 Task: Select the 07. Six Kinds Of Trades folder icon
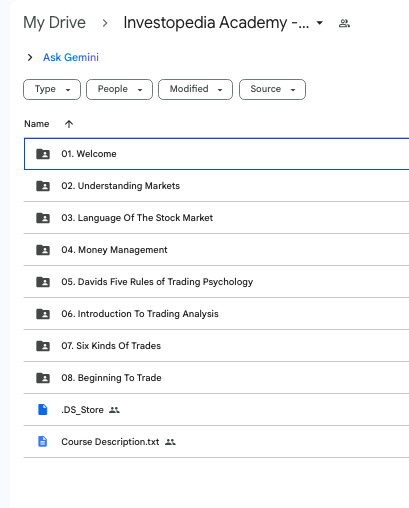[43, 346]
